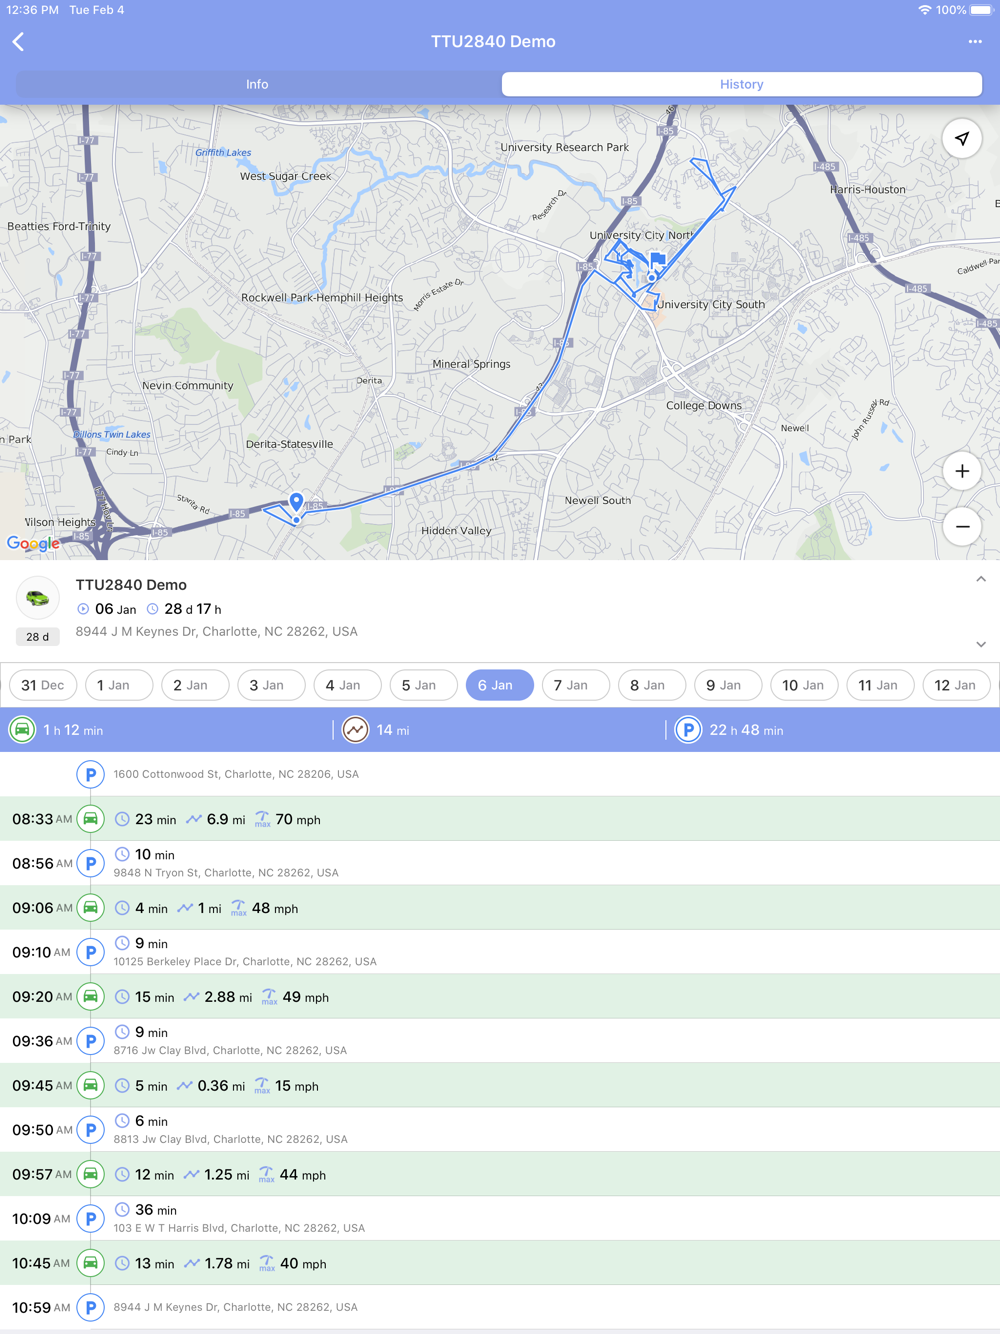Open the 2.88 mi trip row

tap(500, 997)
